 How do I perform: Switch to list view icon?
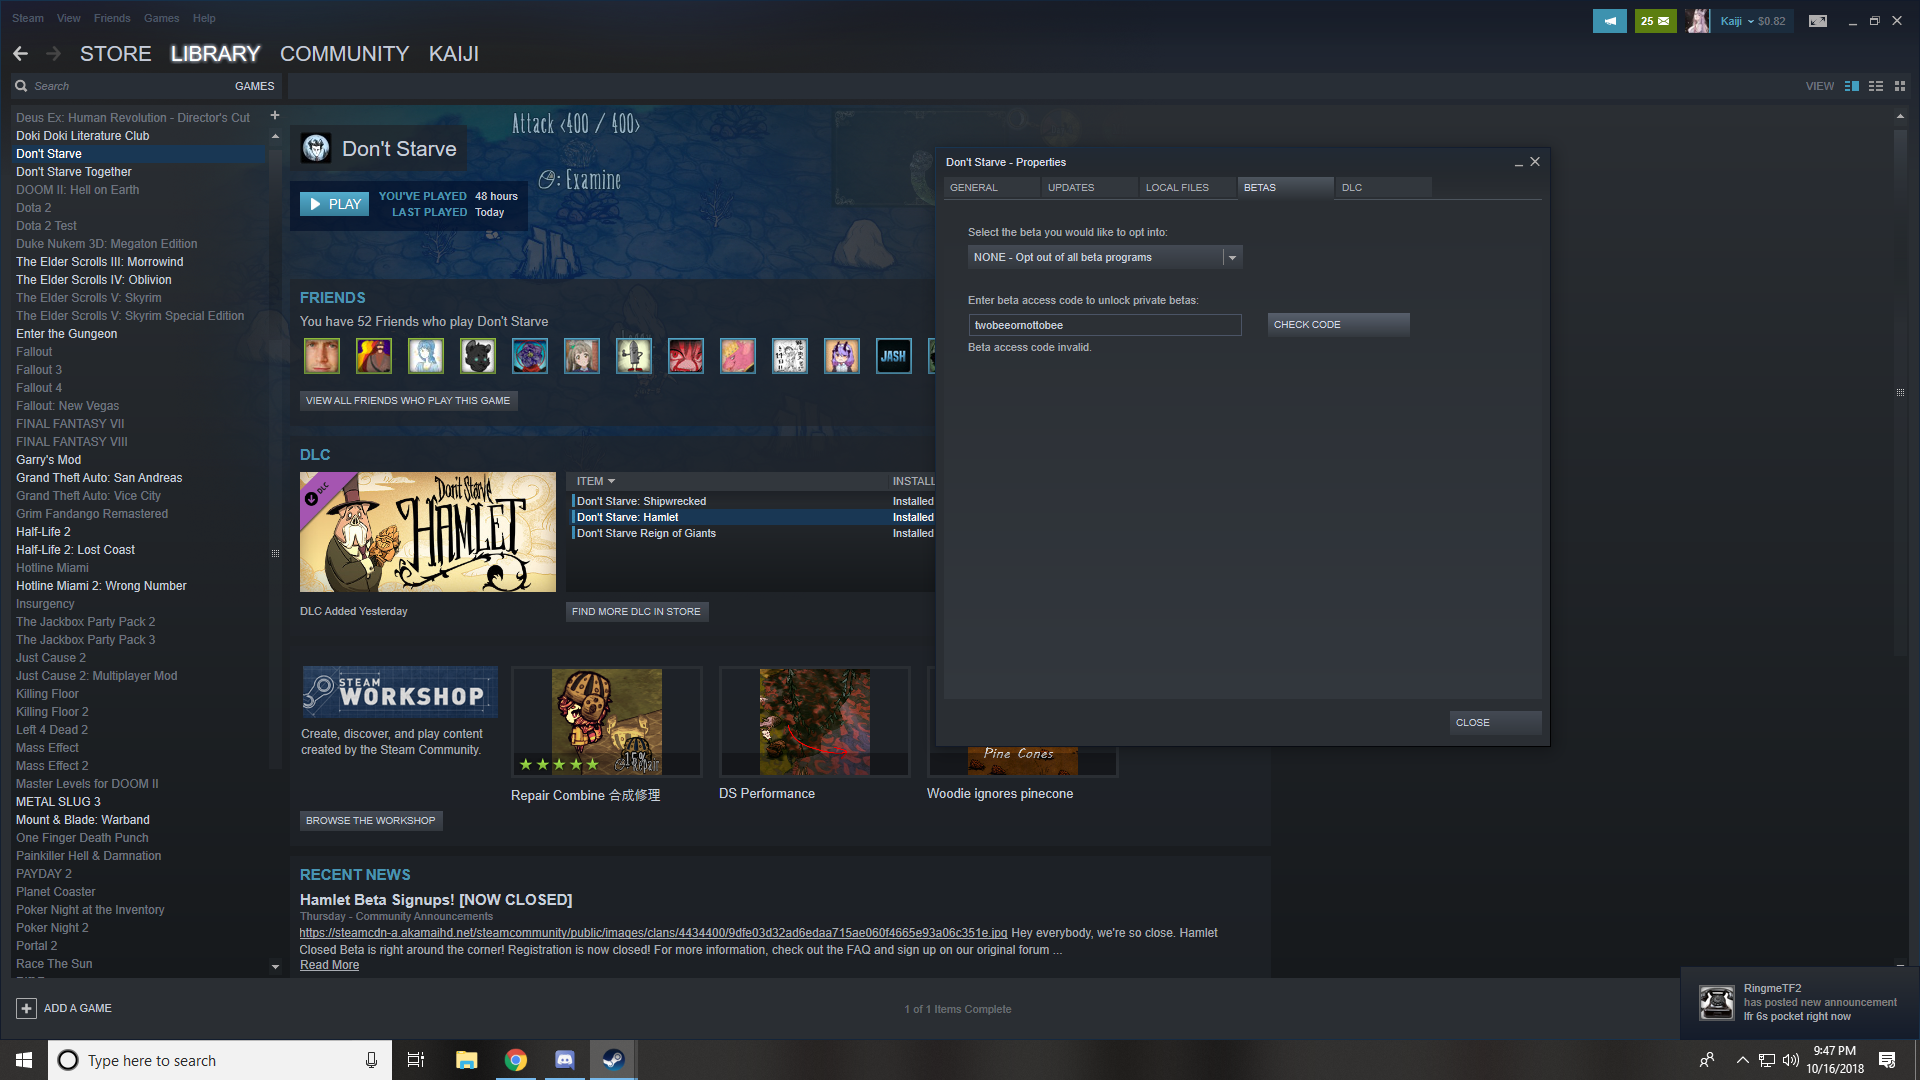1876,86
